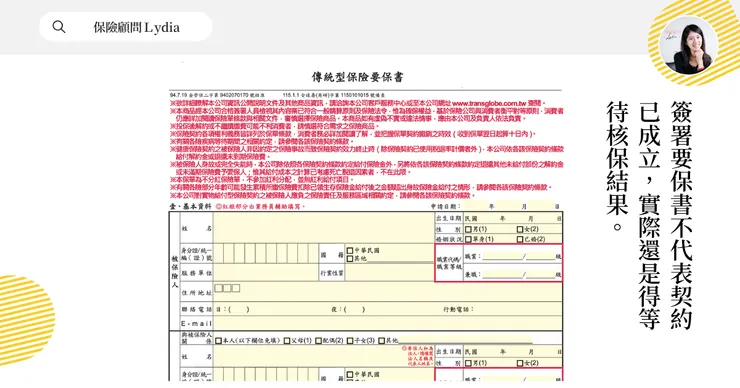The height and width of the screenshot is (388, 740).
Task: Click the first postal code box in 住所地址
Action: click(x=219, y=288)
